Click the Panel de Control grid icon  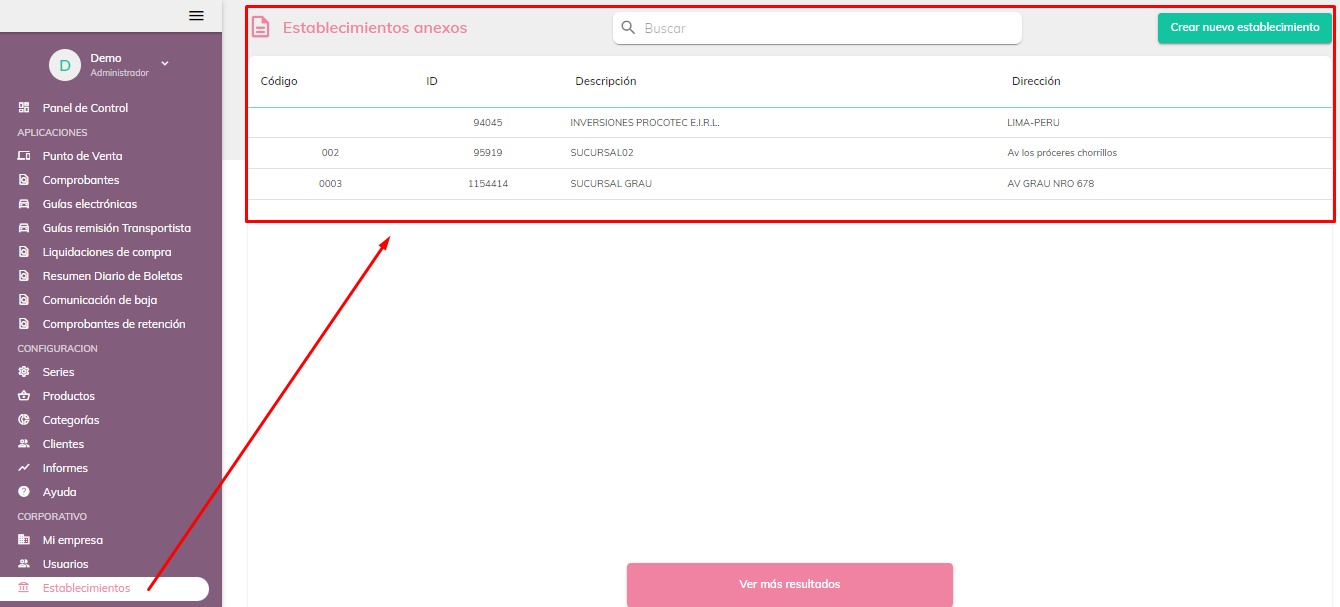tap(24, 108)
